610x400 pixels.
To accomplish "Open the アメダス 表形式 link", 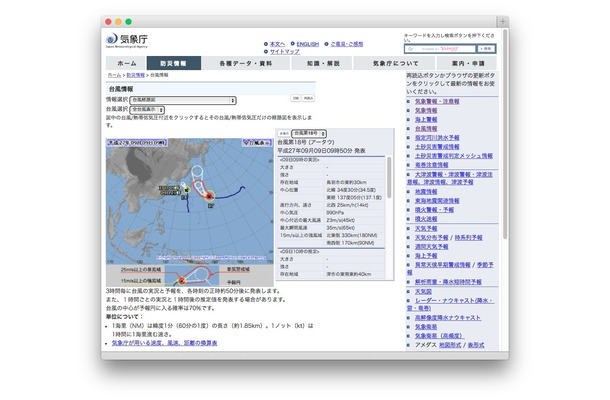I will (476, 345).
